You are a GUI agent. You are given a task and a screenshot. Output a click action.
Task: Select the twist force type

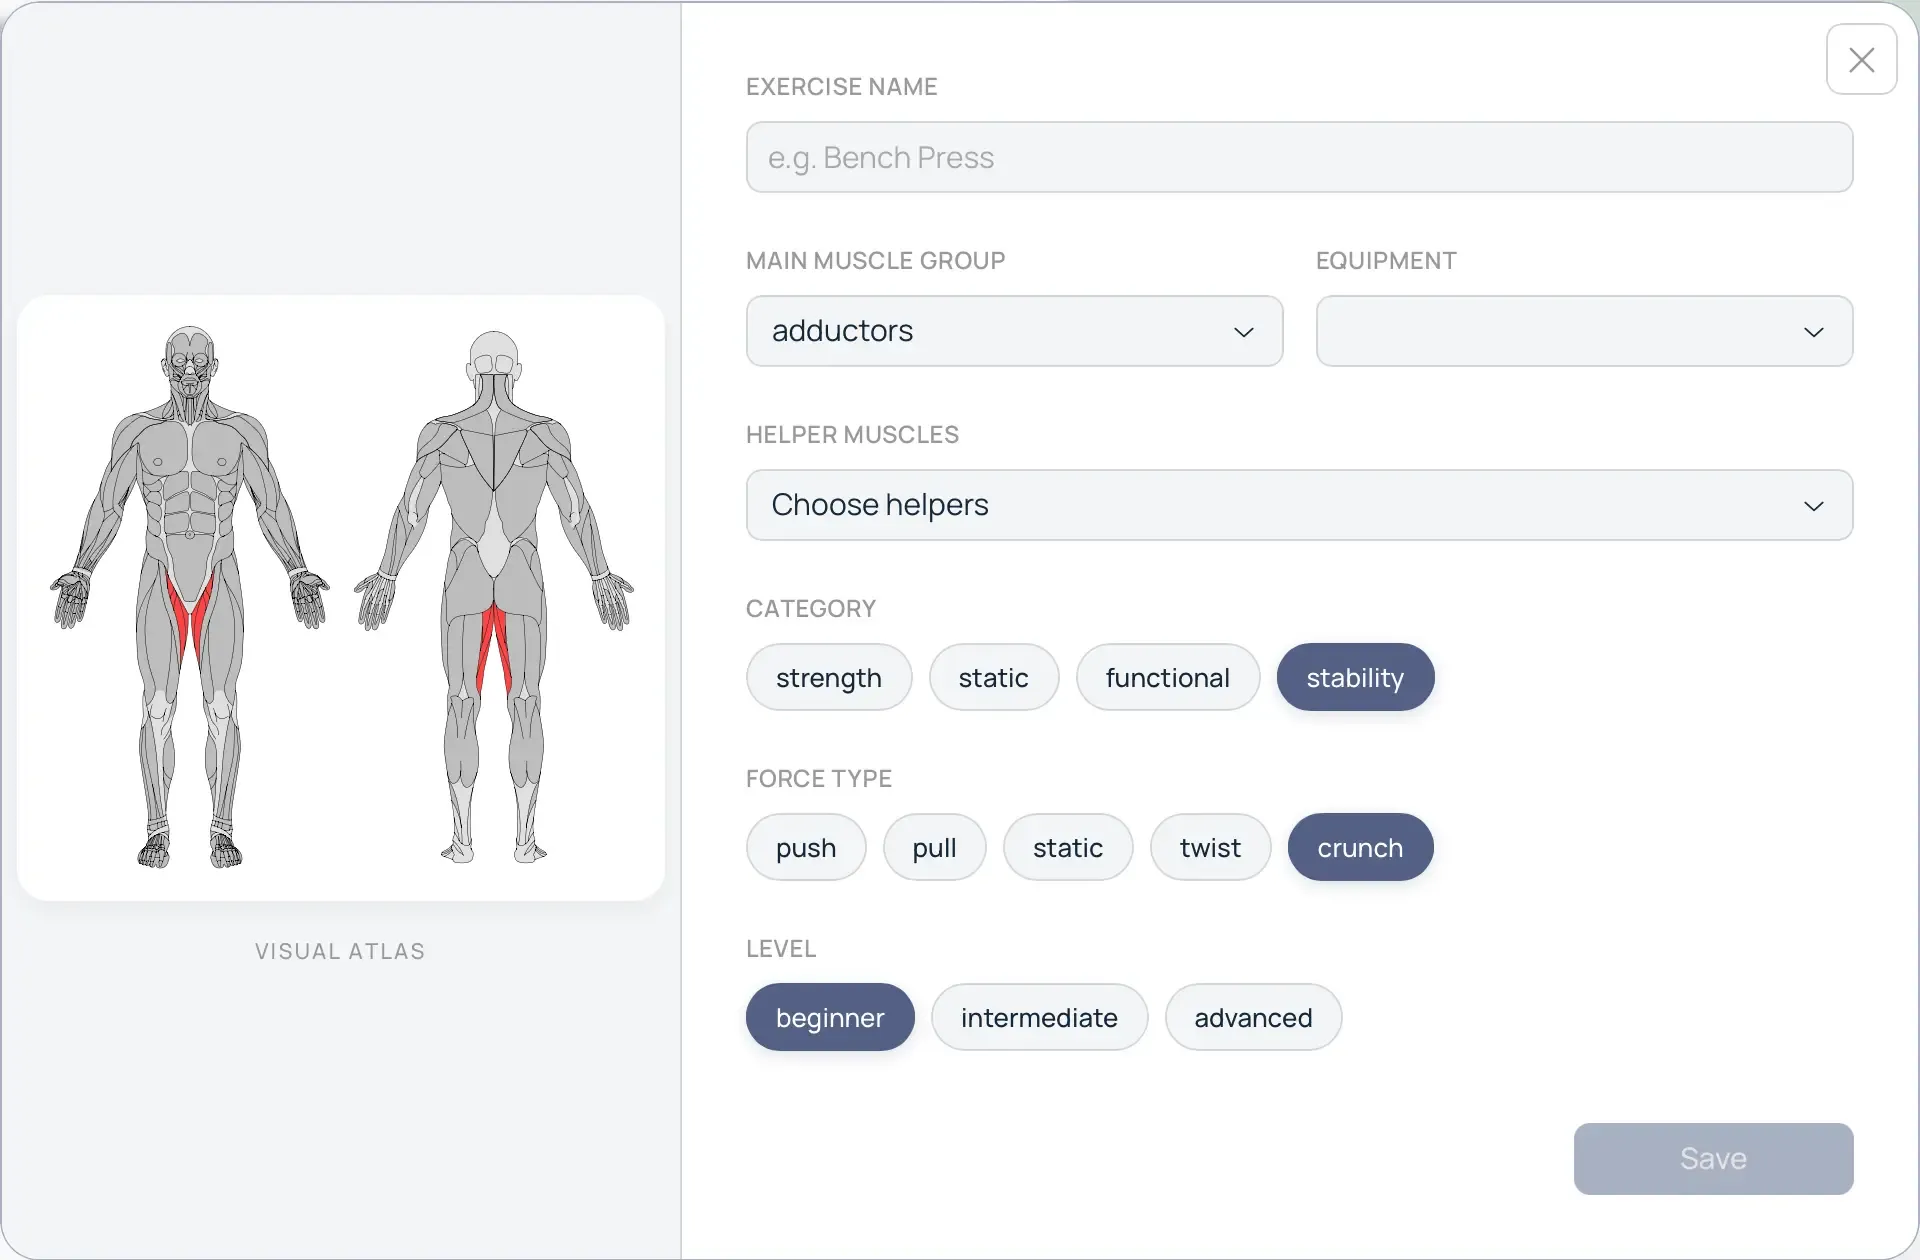click(x=1210, y=847)
